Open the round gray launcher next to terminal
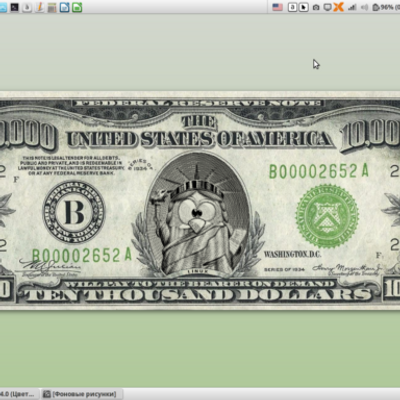The image size is (400, 400). point(27,7)
